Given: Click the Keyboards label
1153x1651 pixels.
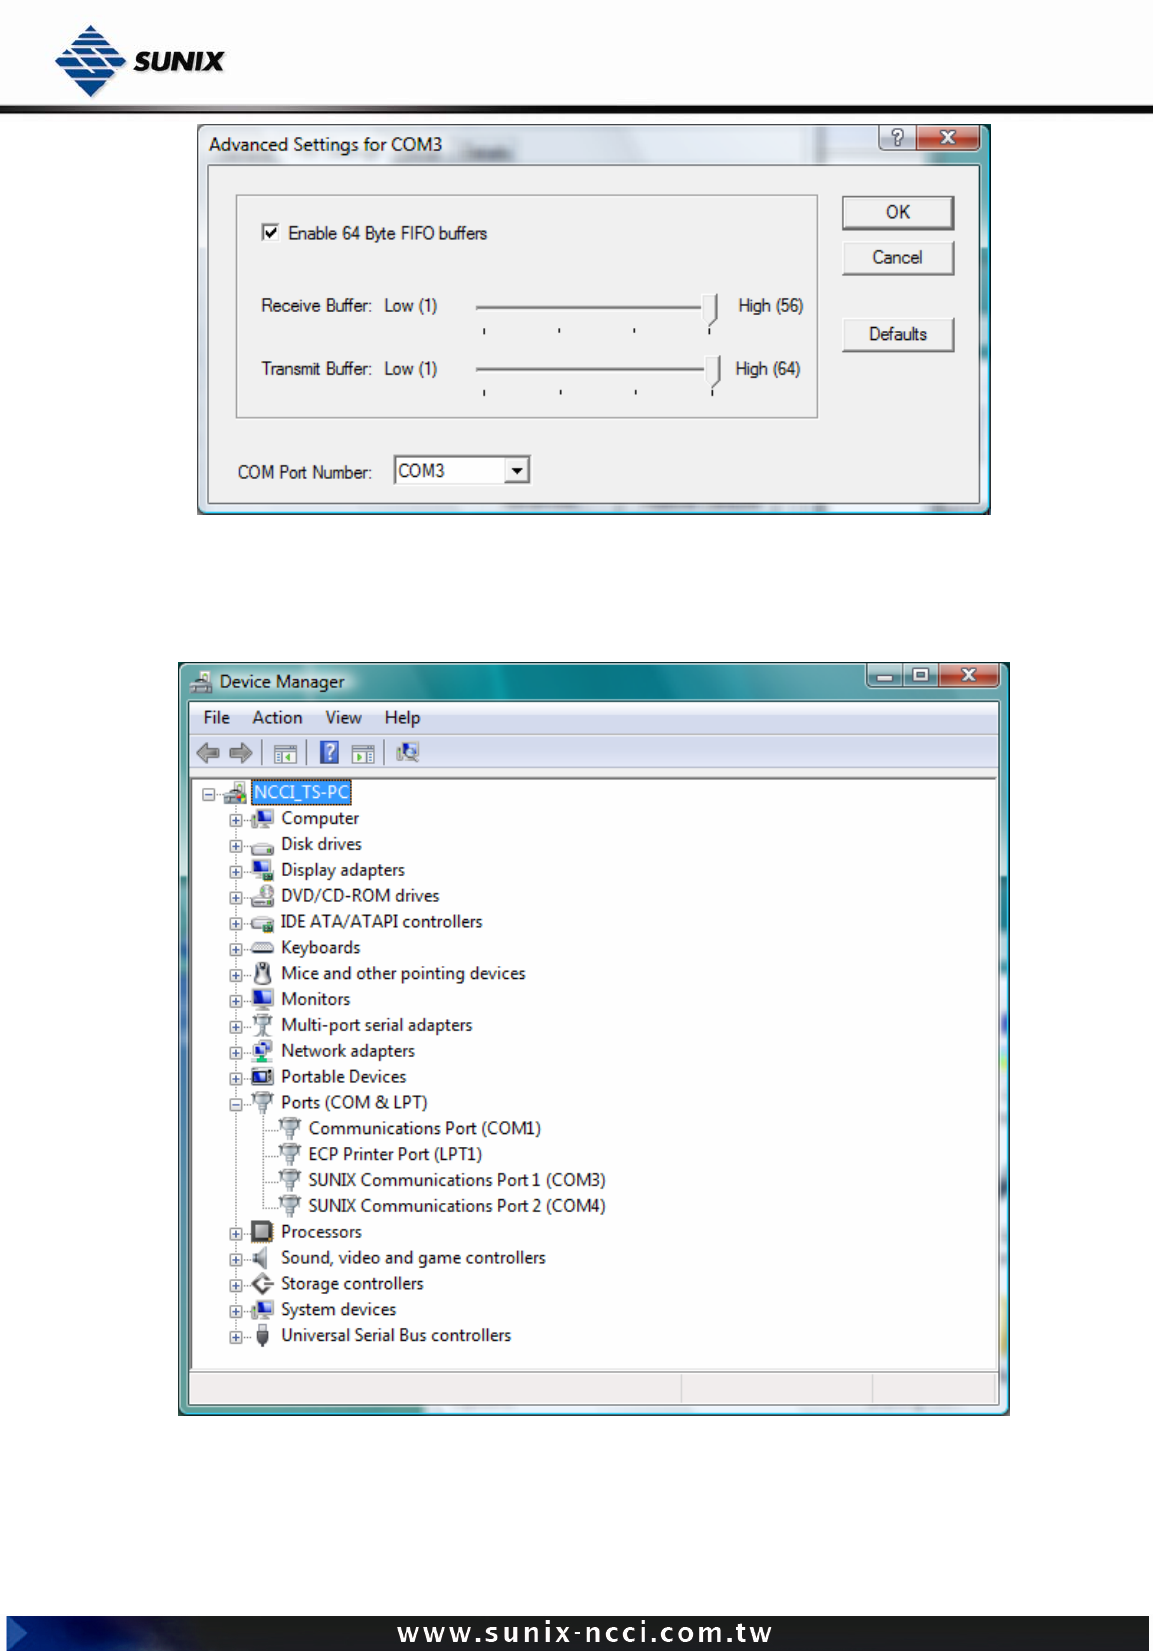Looking at the screenshot, I should click(x=320, y=948).
